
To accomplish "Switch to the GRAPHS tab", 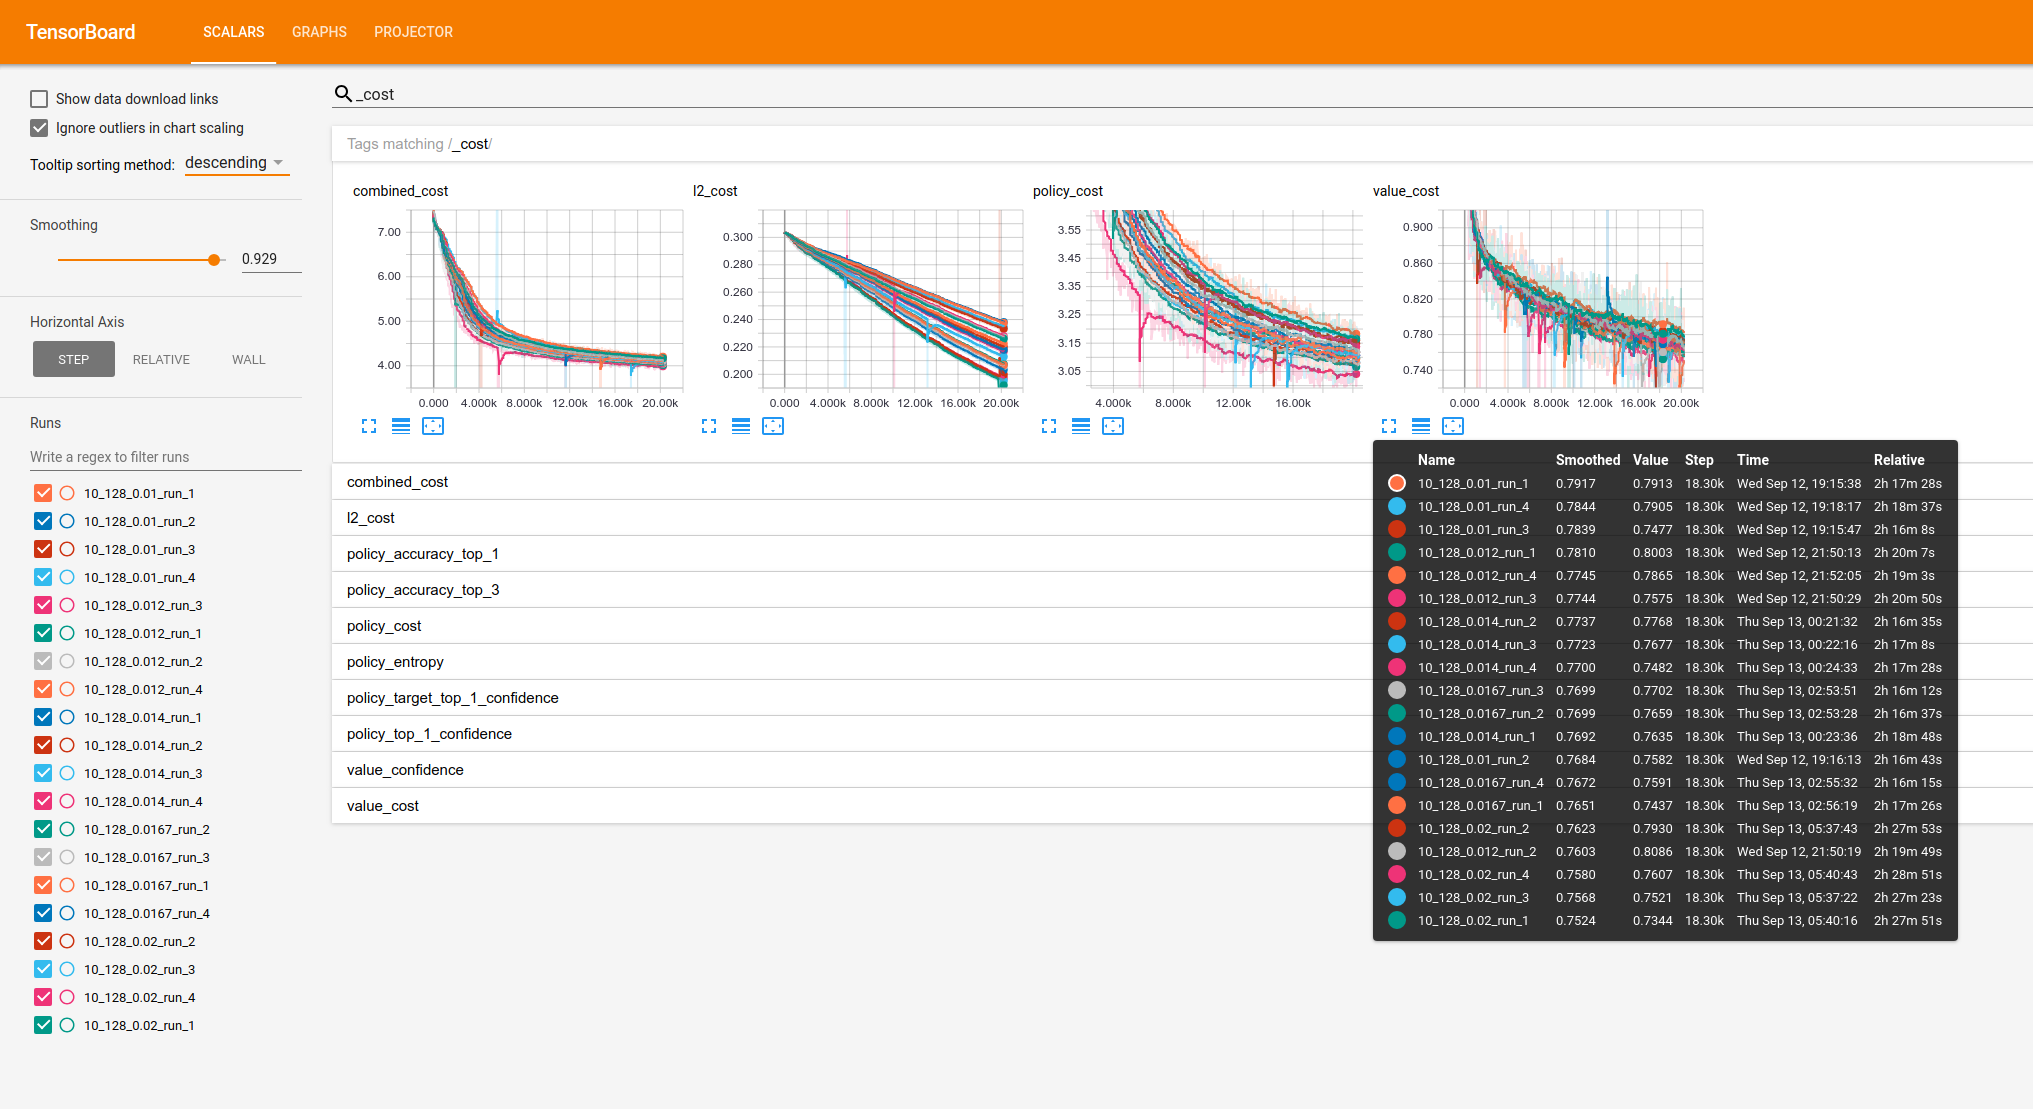I will [319, 32].
